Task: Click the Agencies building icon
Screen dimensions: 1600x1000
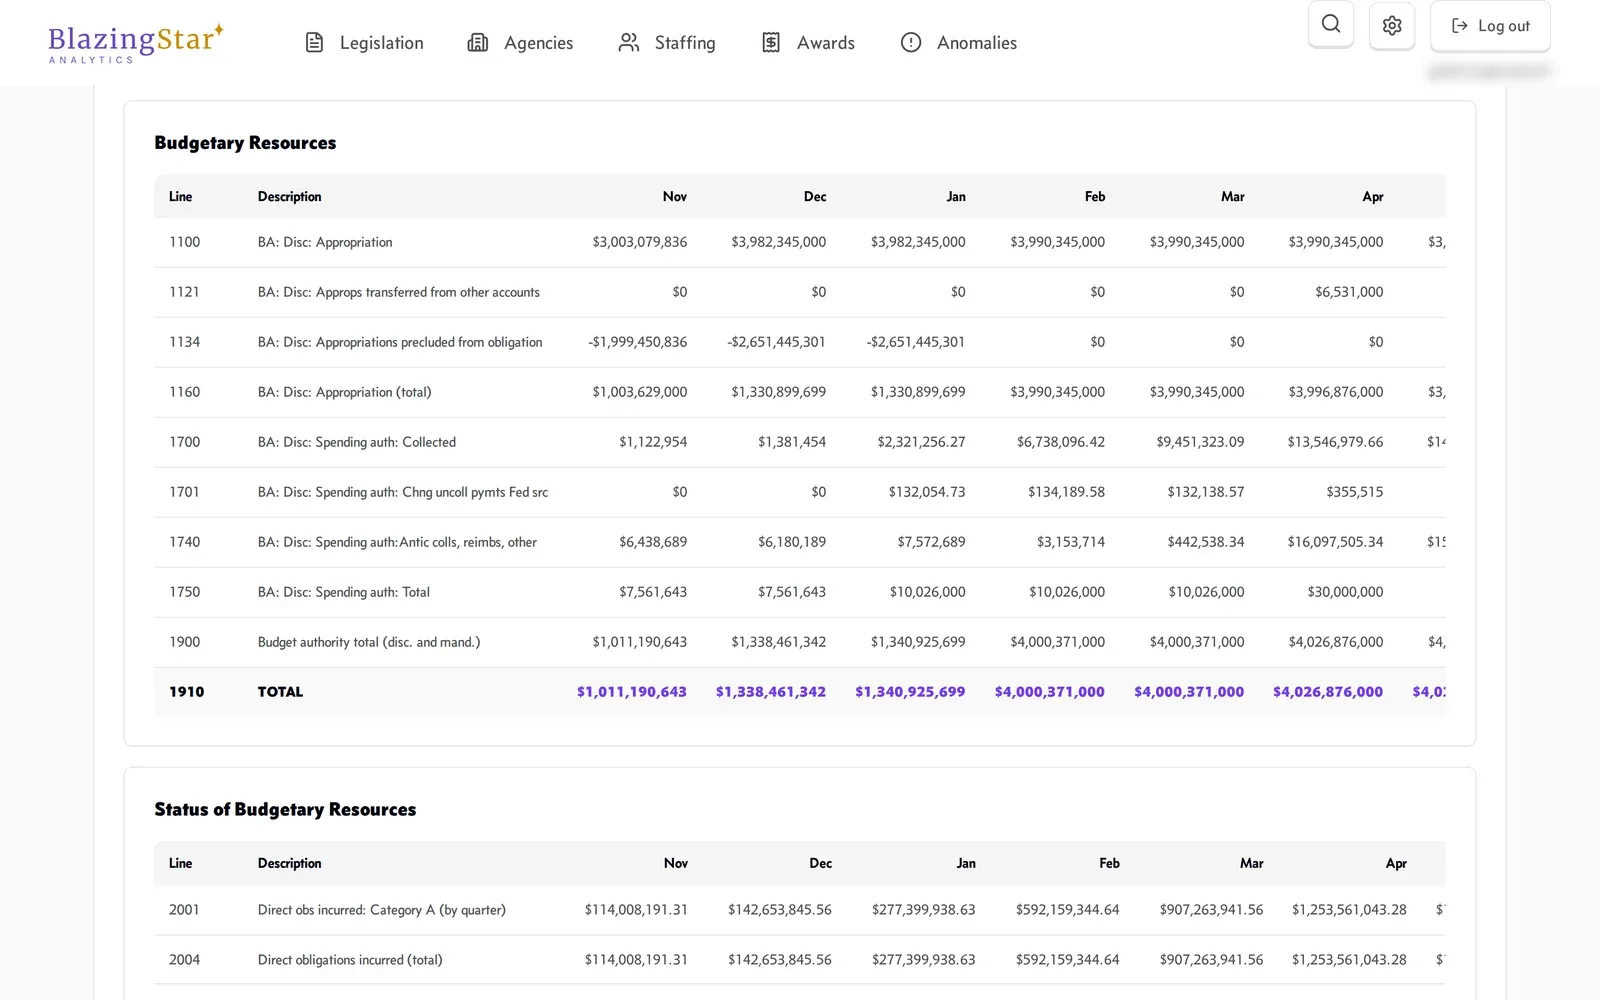Action: point(478,42)
